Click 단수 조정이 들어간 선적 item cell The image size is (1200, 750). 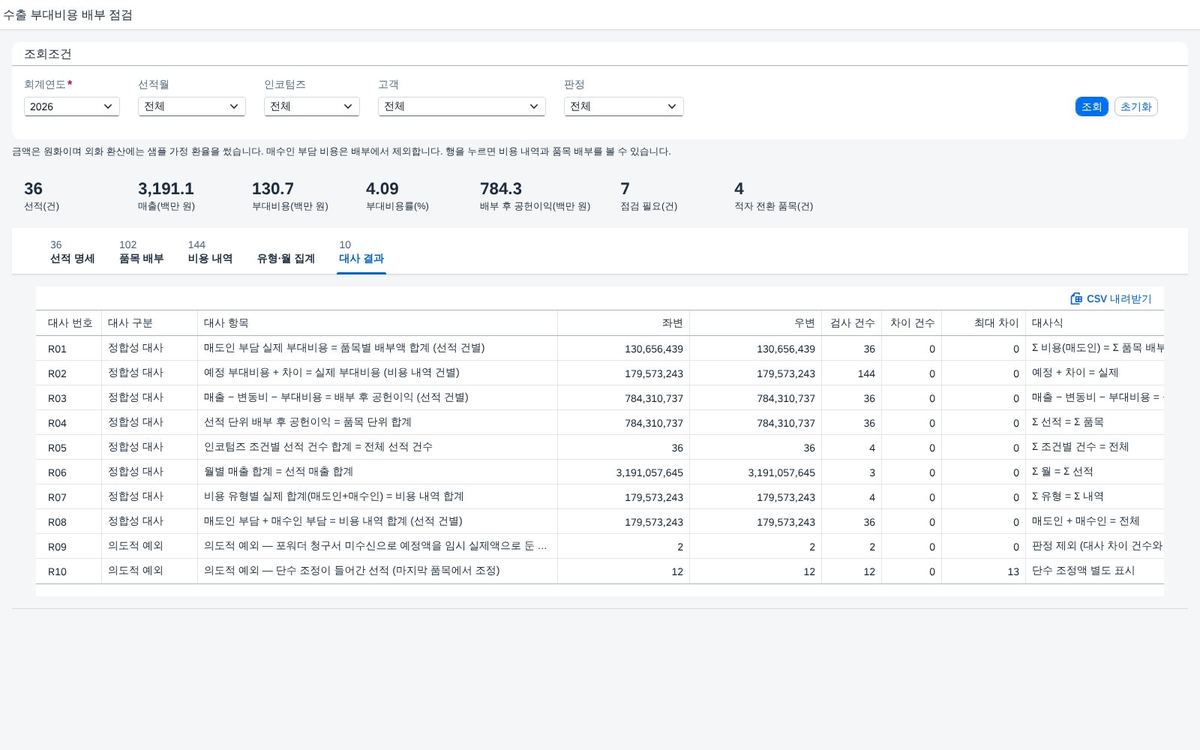click(x=378, y=571)
